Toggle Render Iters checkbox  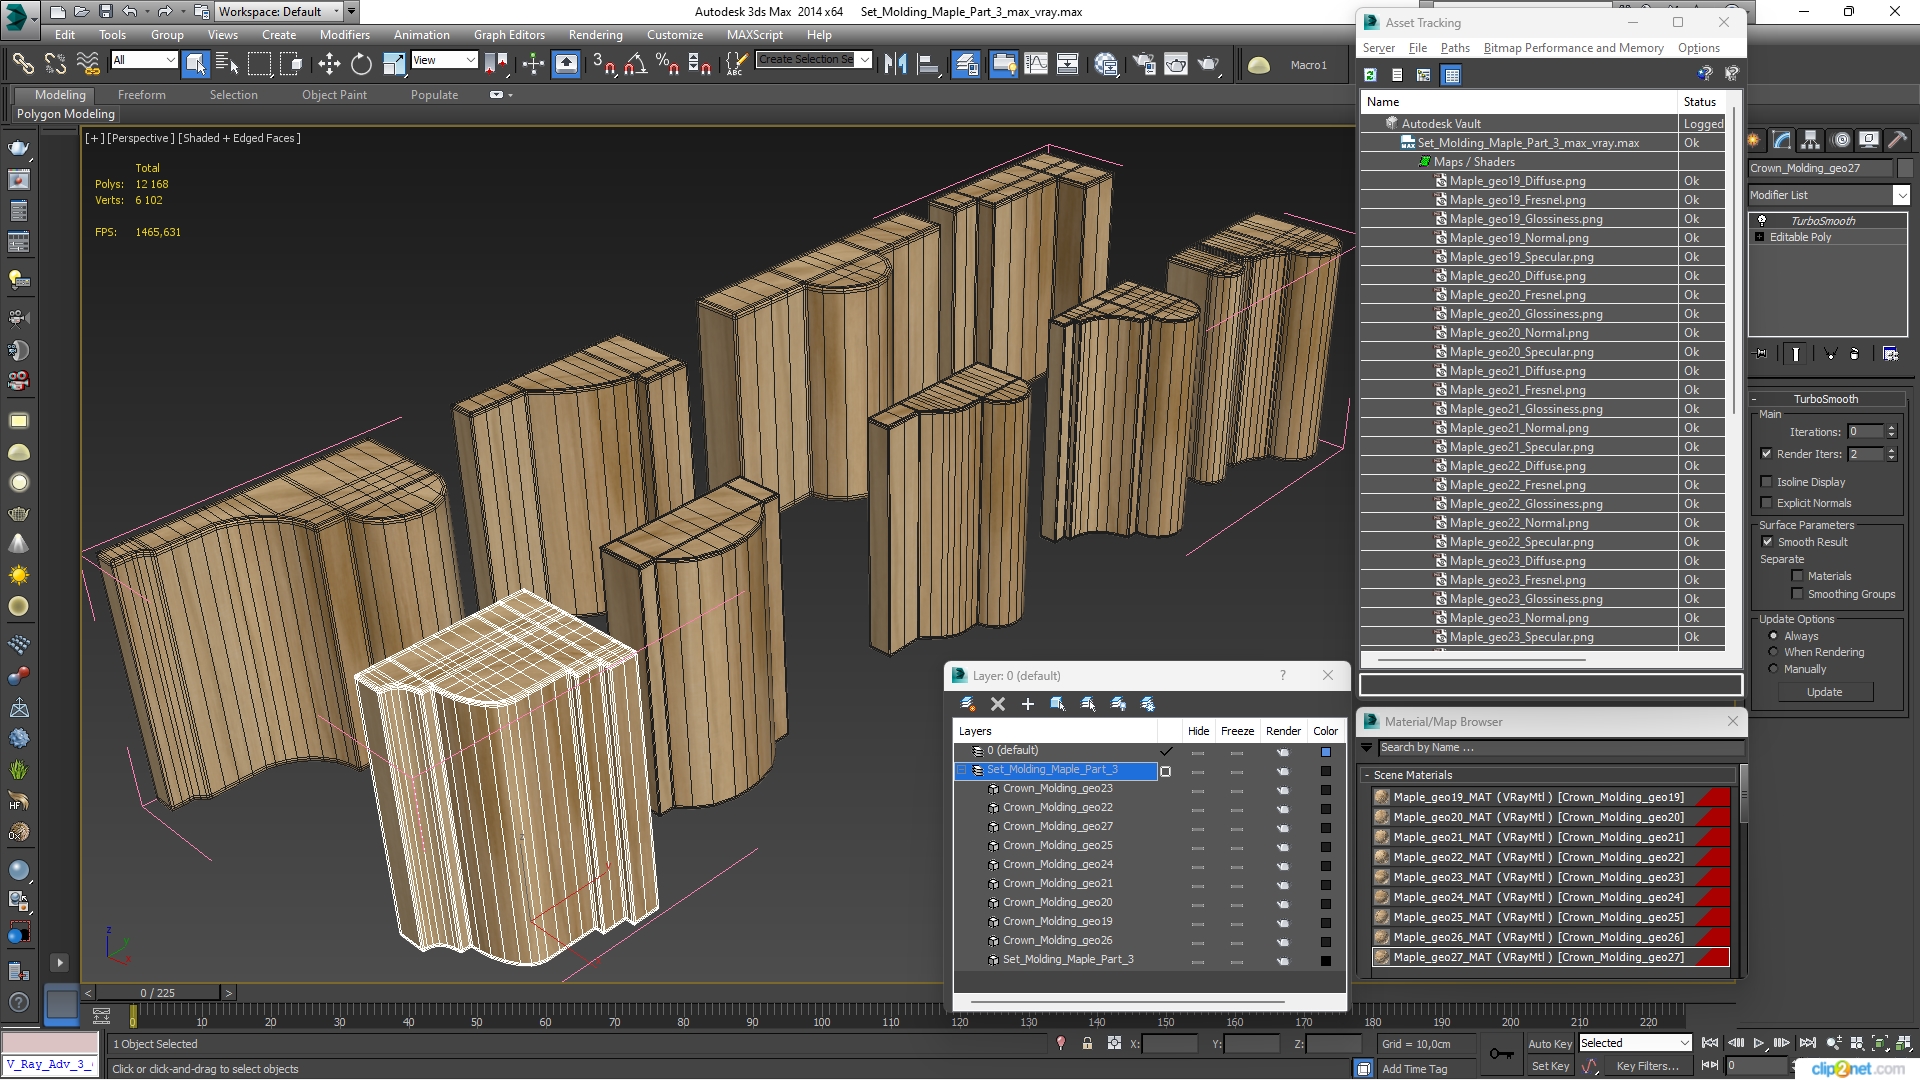1766,454
